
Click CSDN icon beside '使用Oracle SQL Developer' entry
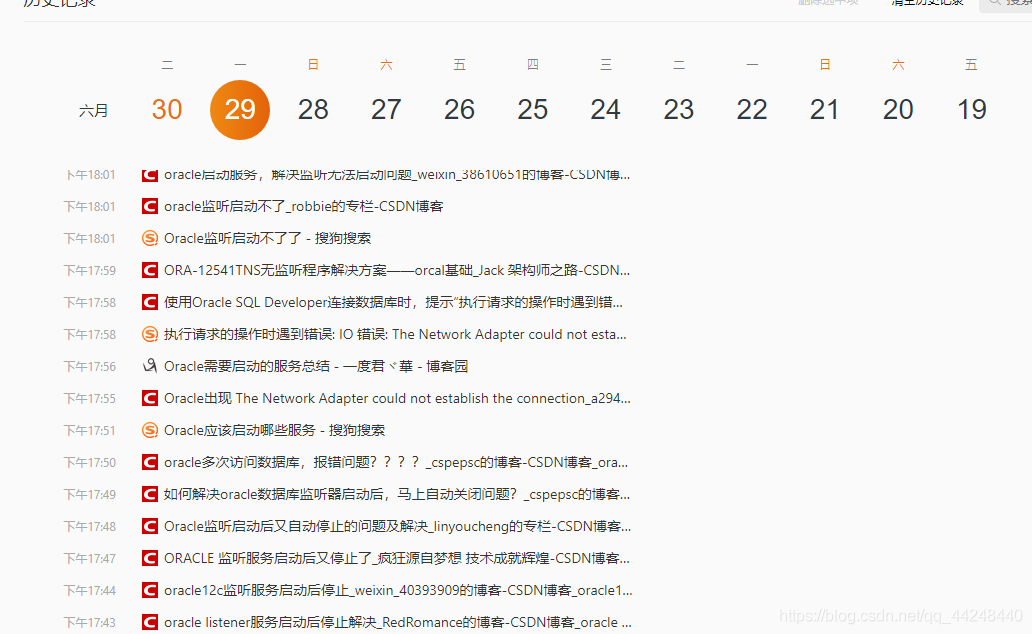point(150,302)
